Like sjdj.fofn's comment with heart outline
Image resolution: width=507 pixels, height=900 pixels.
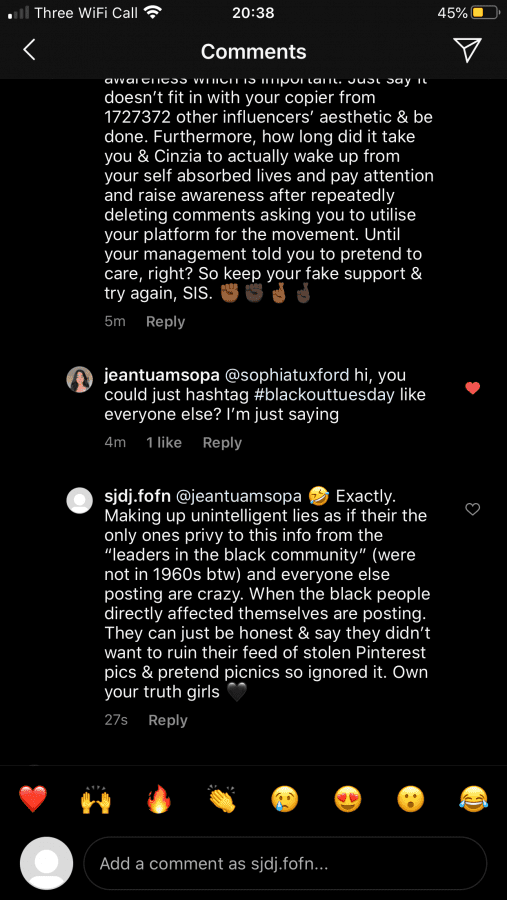click(472, 509)
